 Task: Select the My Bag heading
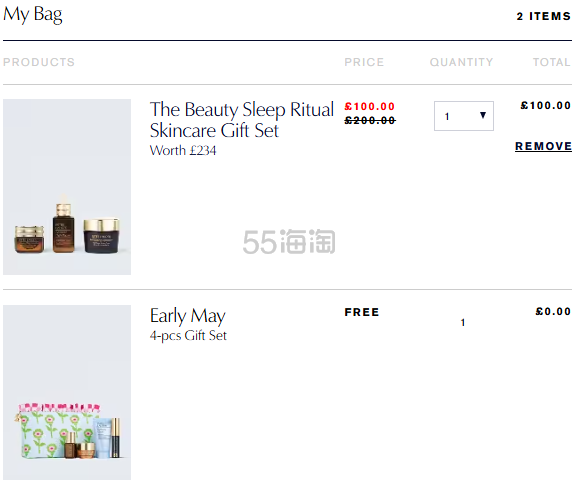pos(33,15)
